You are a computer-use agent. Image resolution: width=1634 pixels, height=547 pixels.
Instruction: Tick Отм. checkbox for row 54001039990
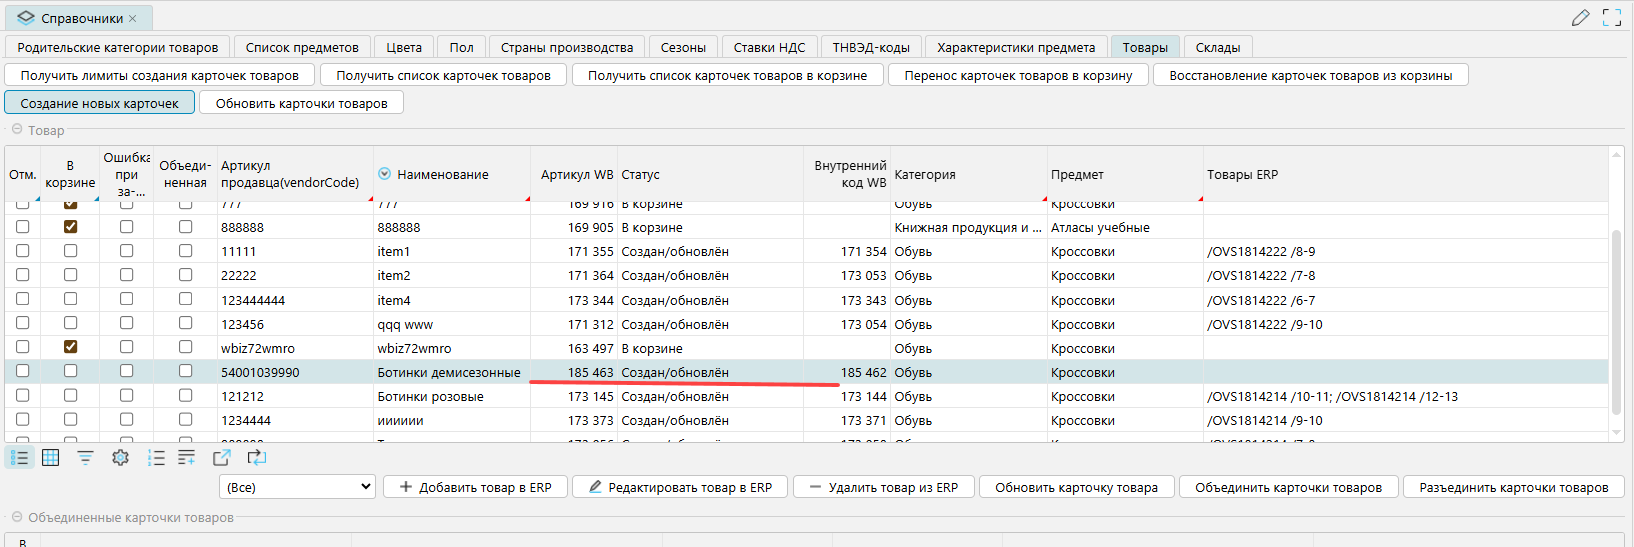click(x=22, y=371)
